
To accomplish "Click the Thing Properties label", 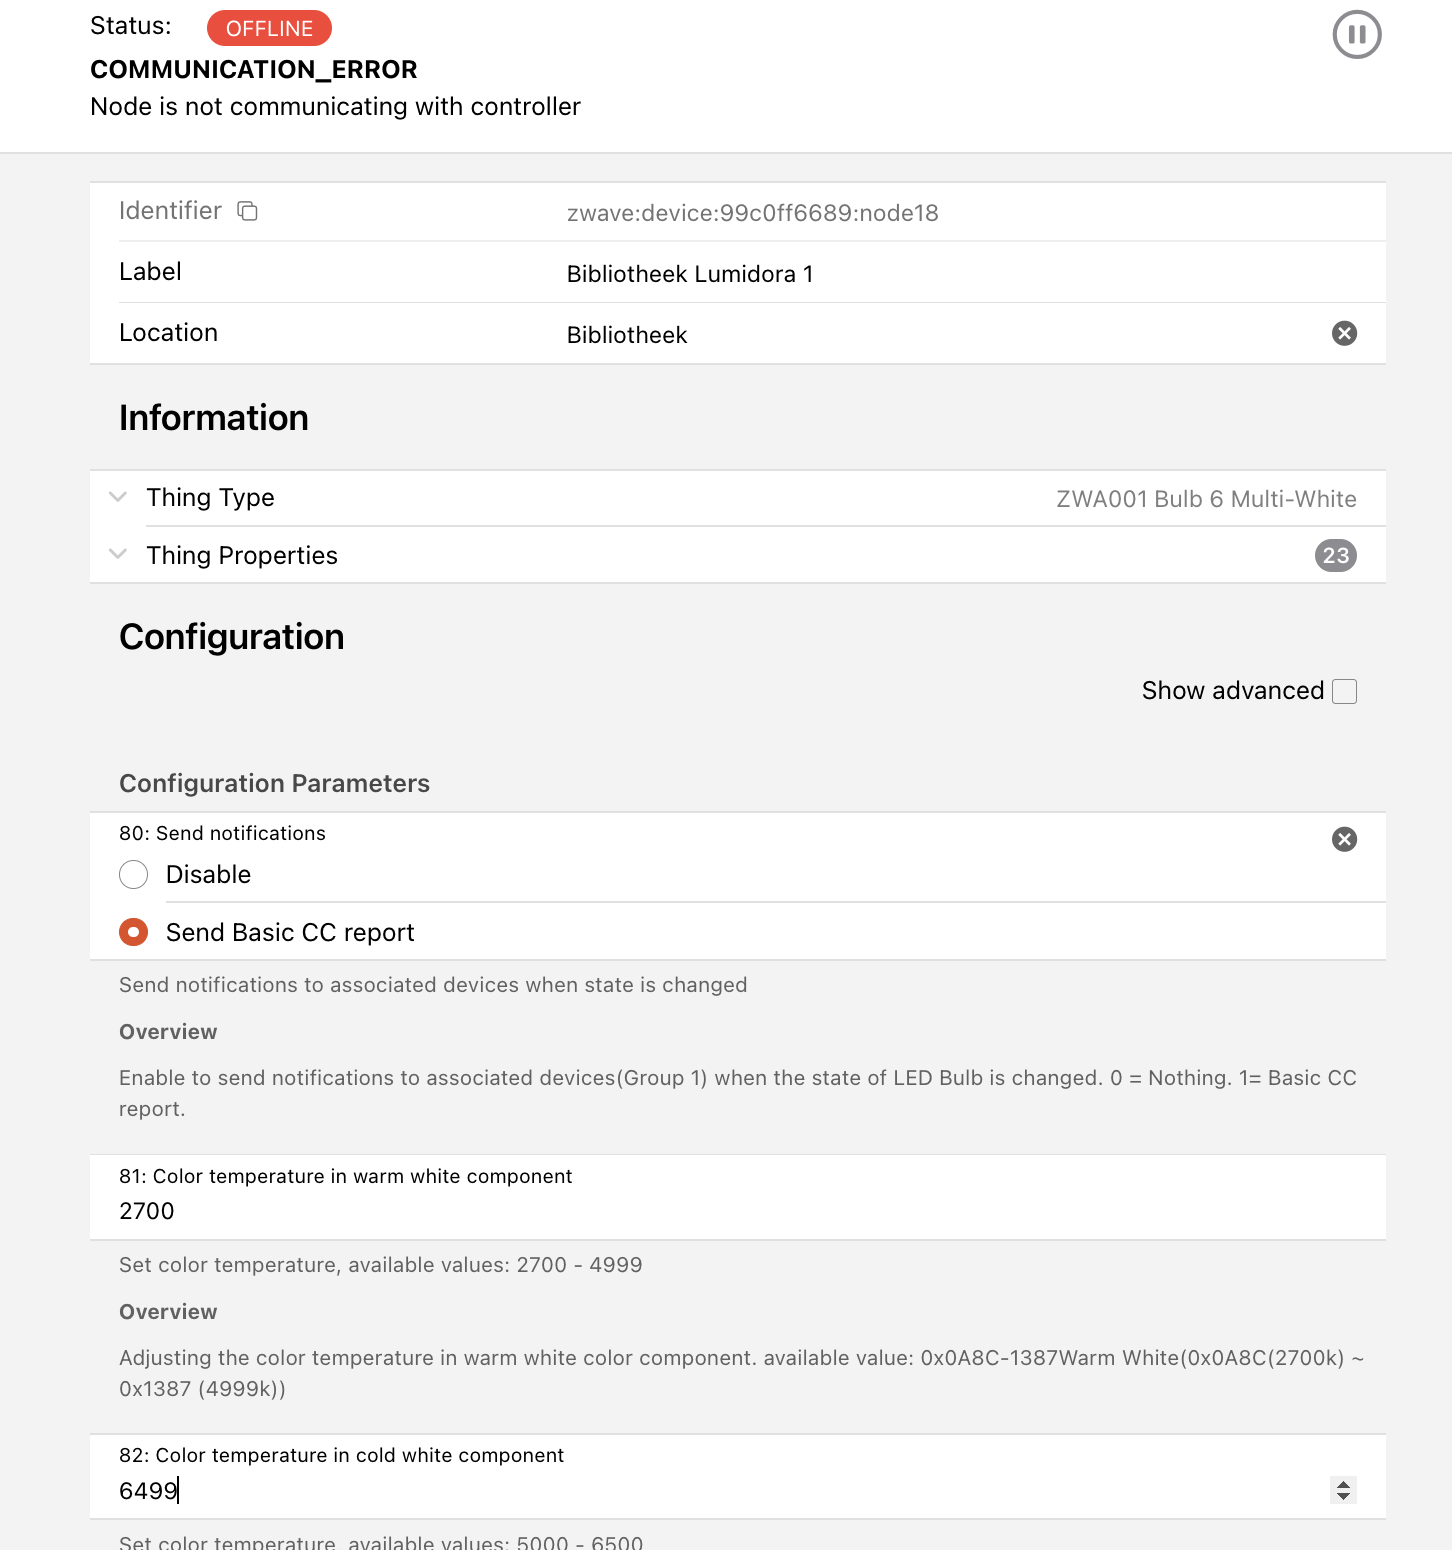I will tap(242, 556).
